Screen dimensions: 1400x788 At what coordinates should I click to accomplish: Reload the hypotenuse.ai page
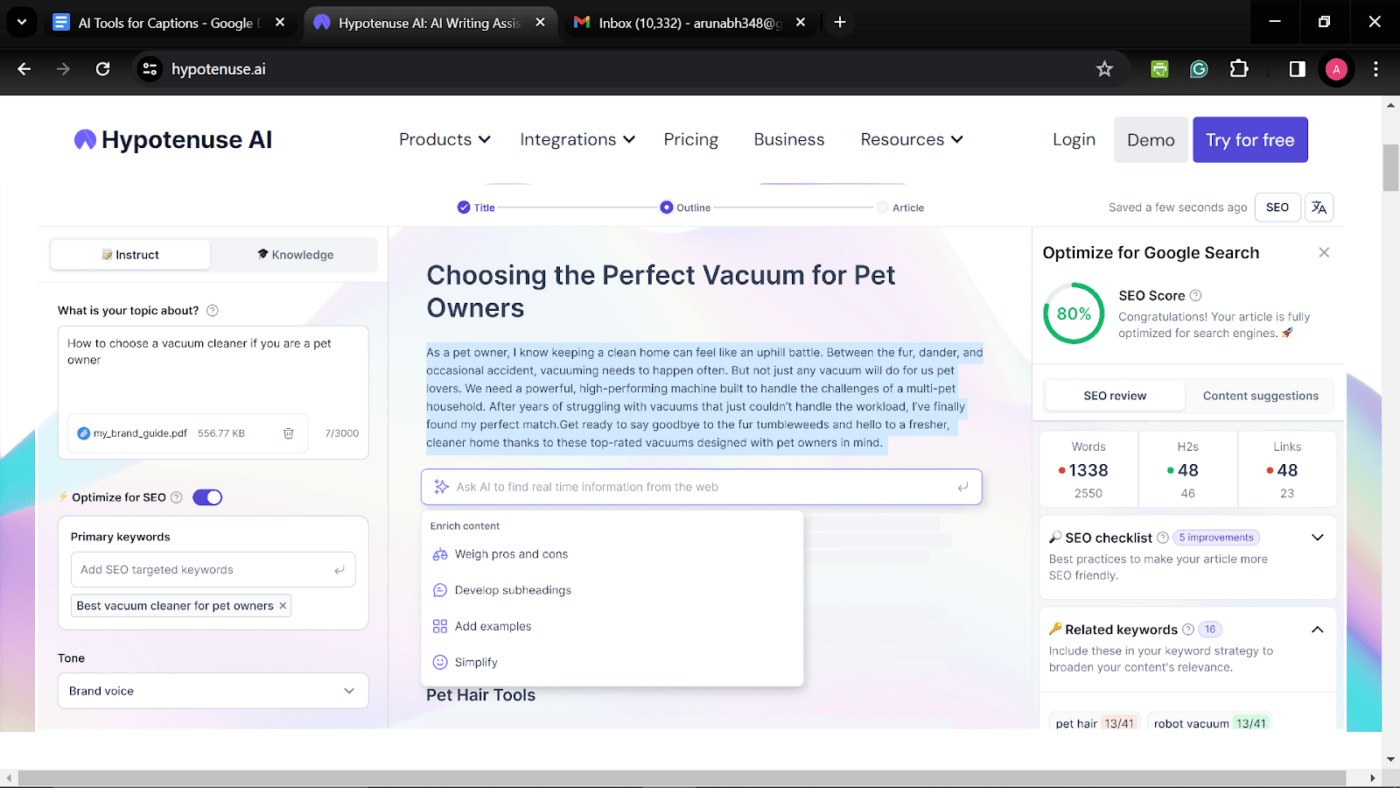102,69
